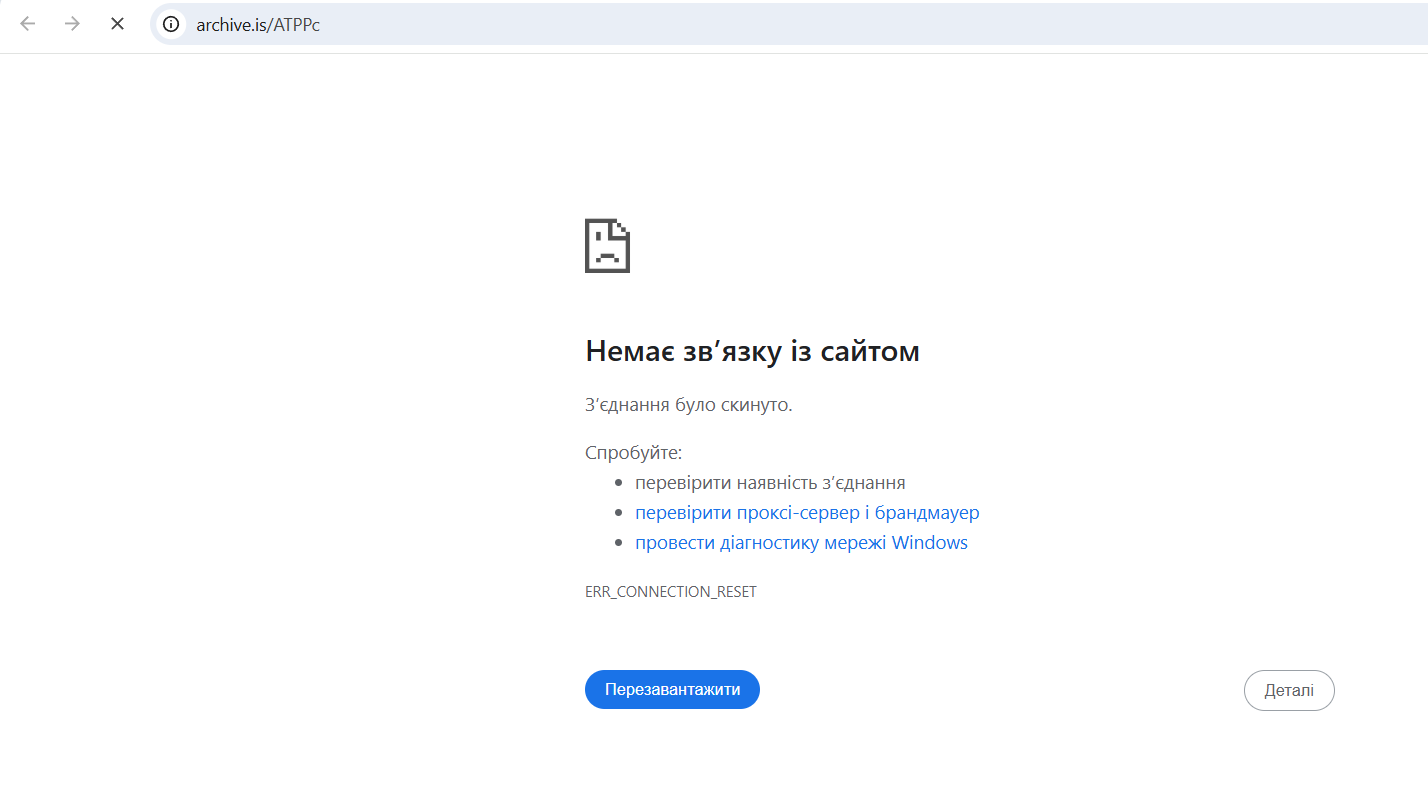Click the ERR_CONNECTION_RESET error code
This screenshot has height=802, width=1428.
[x=670, y=592]
